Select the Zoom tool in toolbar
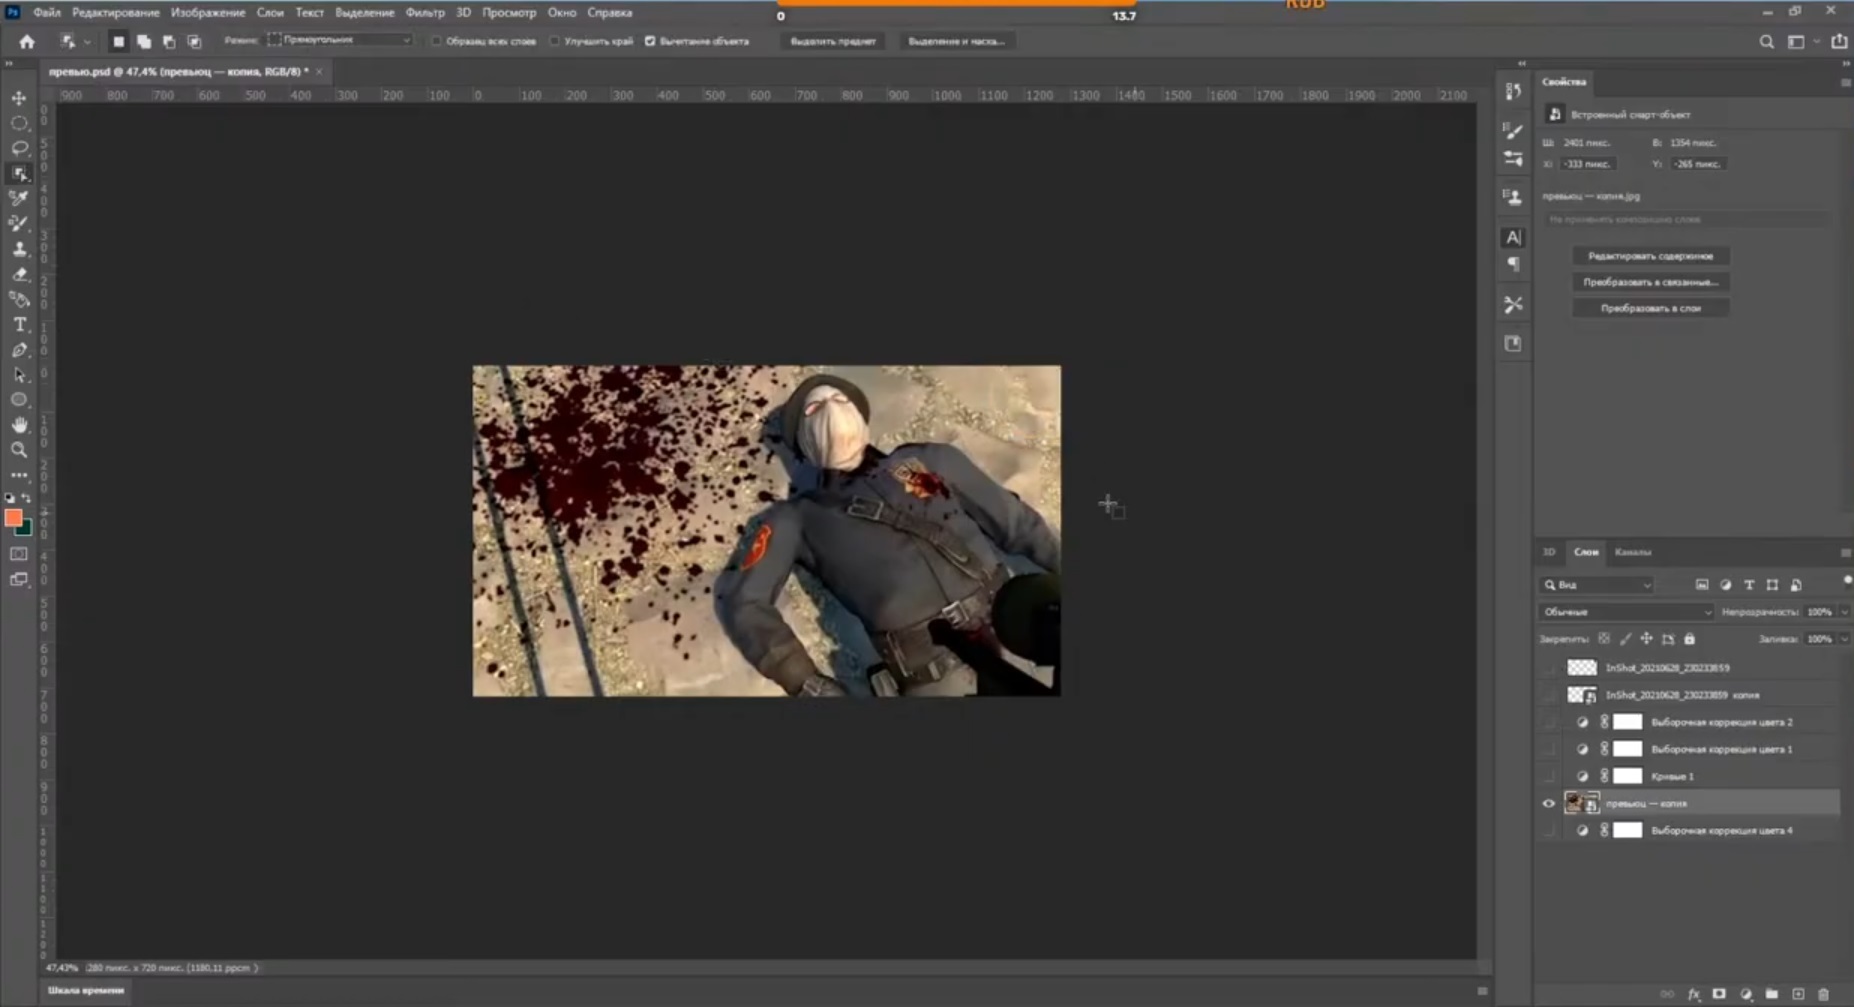 (x=19, y=450)
